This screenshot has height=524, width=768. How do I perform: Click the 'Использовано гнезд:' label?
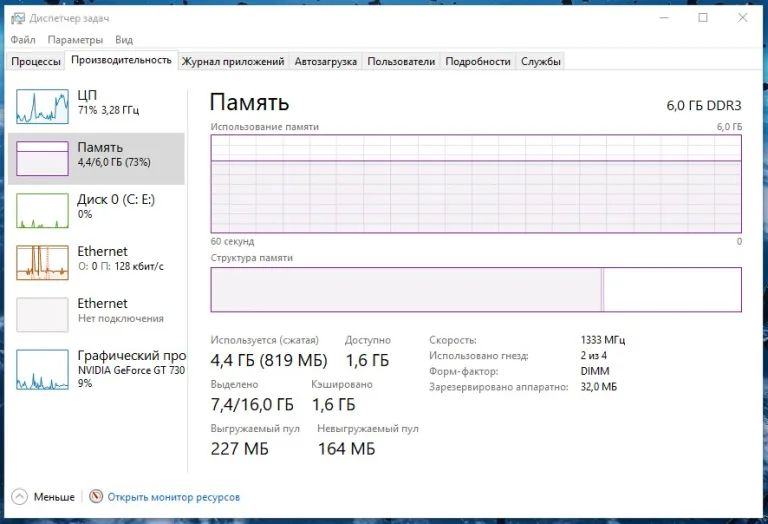click(479, 356)
